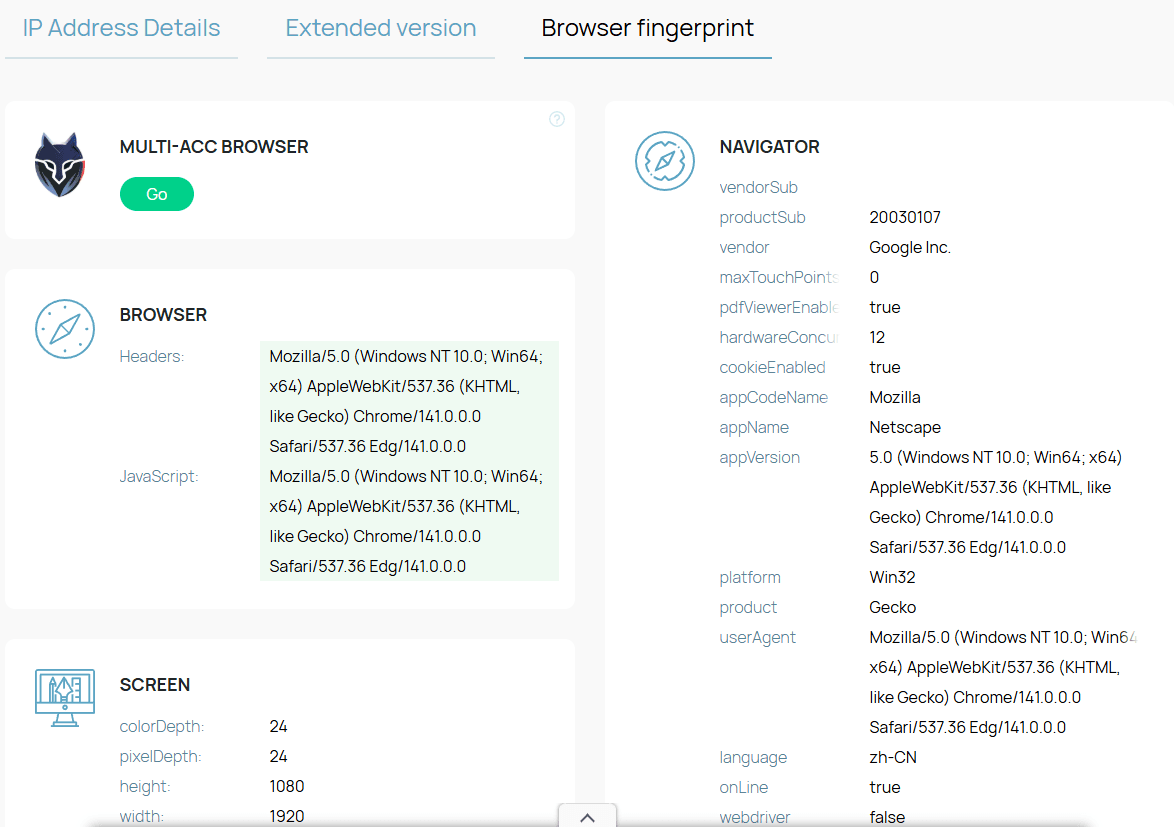Click the vendor value Google Inc.
Image resolution: width=1174 pixels, height=827 pixels.
[x=910, y=247]
